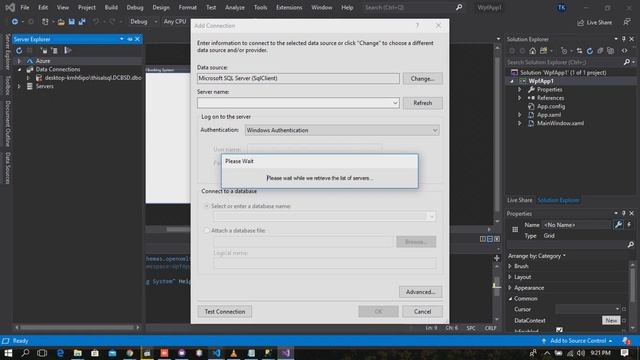Image resolution: width=640 pixels, height=360 pixels.
Task: Click Show All Files icon in Solution Explorer
Action: point(611,51)
